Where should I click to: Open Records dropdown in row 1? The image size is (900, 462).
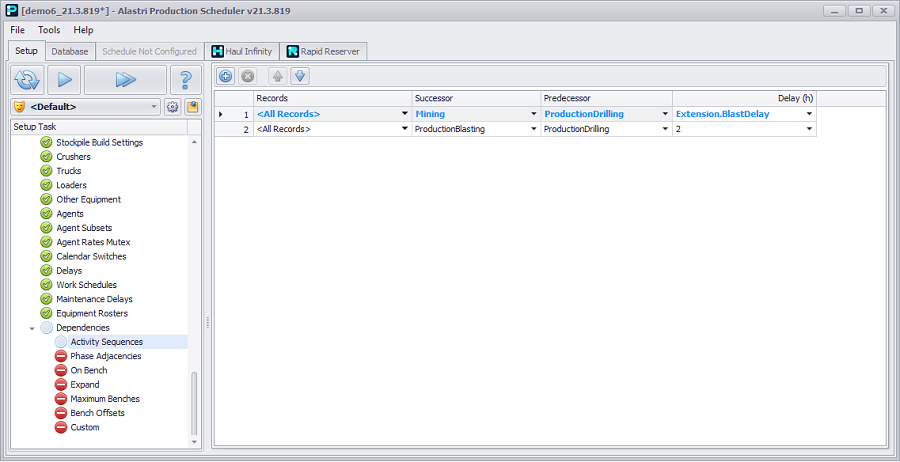click(x=405, y=114)
